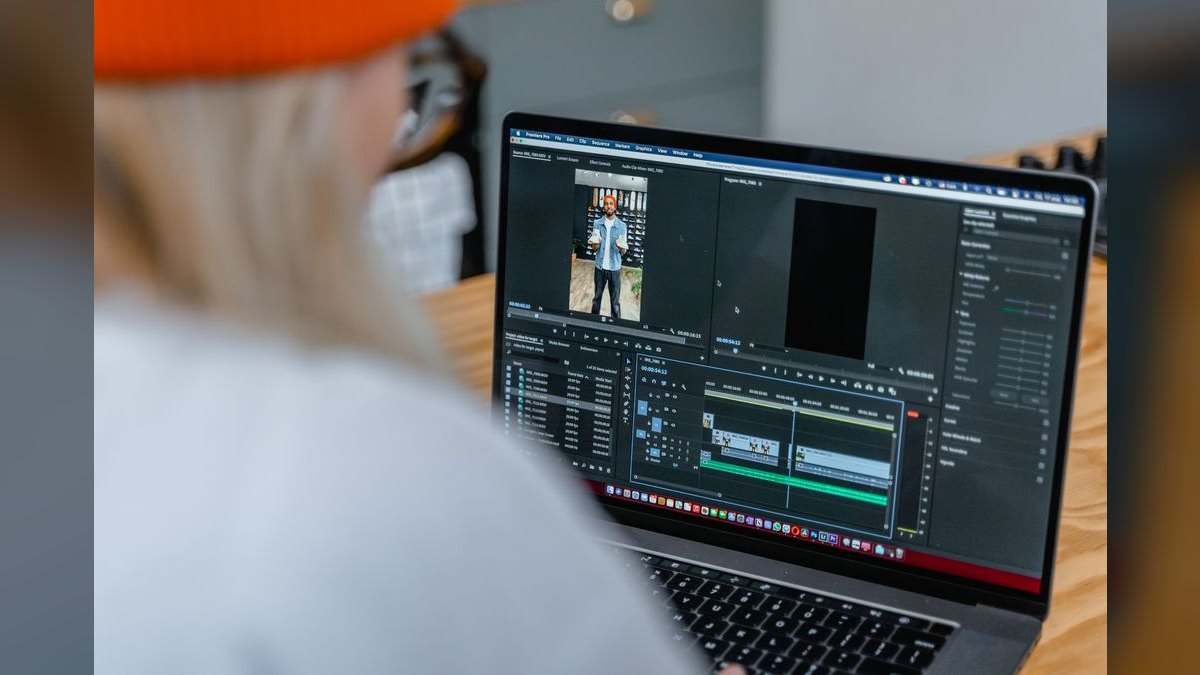Open the Markers menu
Screen dimensions: 1200x675
click(x=622, y=146)
